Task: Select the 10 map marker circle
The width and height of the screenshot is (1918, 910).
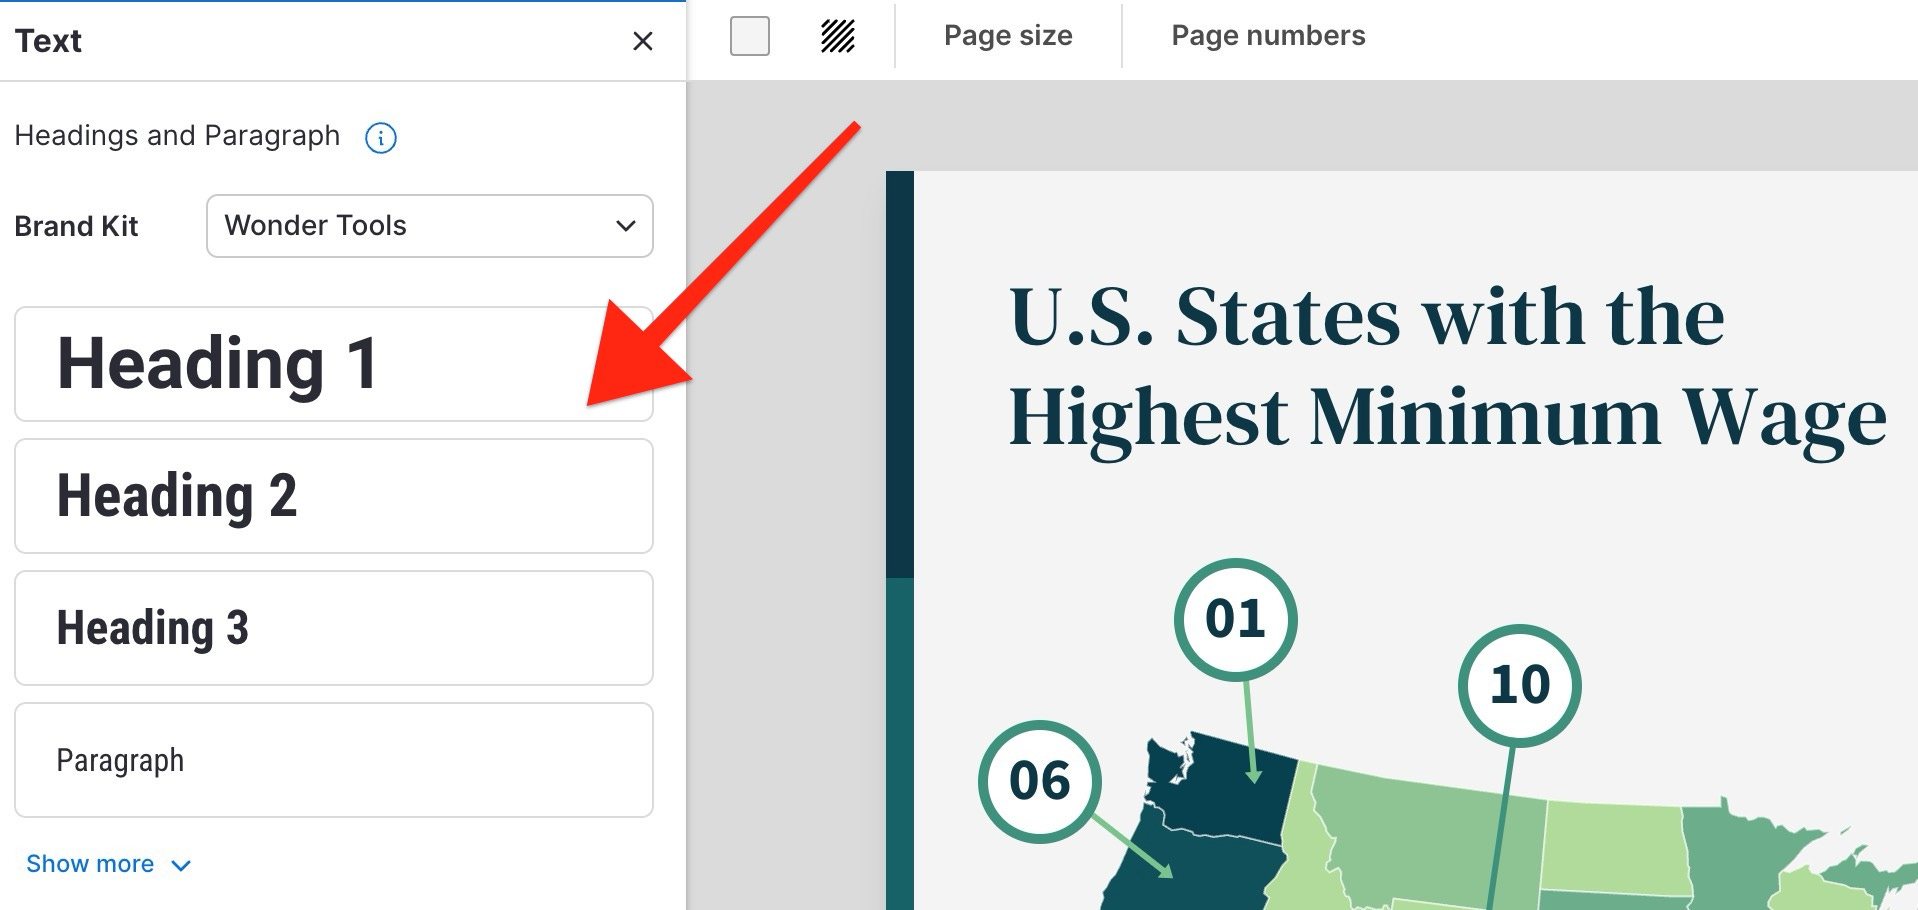Action: coord(1520,686)
